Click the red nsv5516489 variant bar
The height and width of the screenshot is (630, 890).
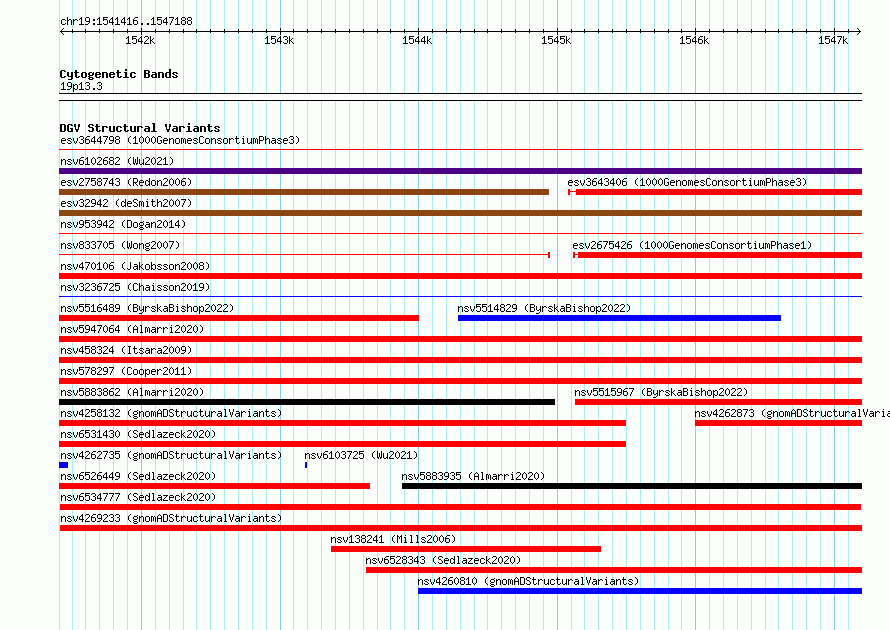coord(239,318)
